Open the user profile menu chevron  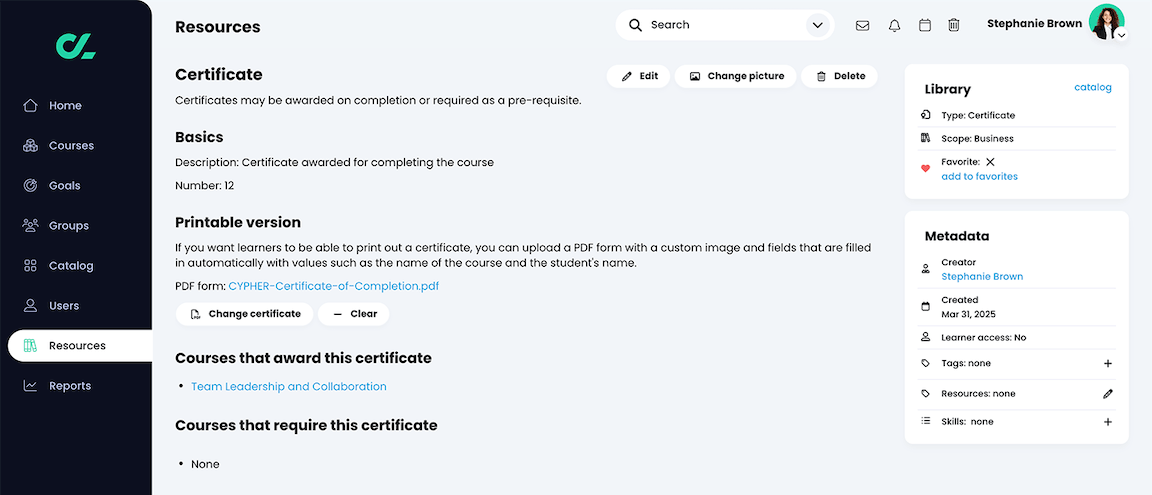[1122, 35]
